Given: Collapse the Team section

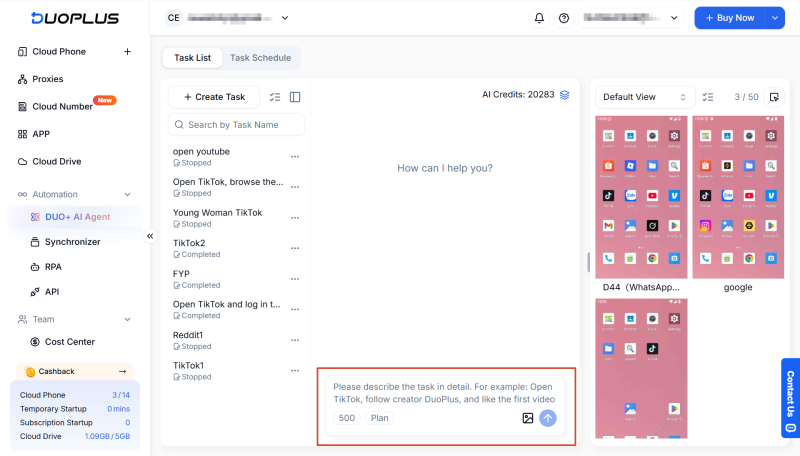Looking at the screenshot, I should (x=128, y=319).
